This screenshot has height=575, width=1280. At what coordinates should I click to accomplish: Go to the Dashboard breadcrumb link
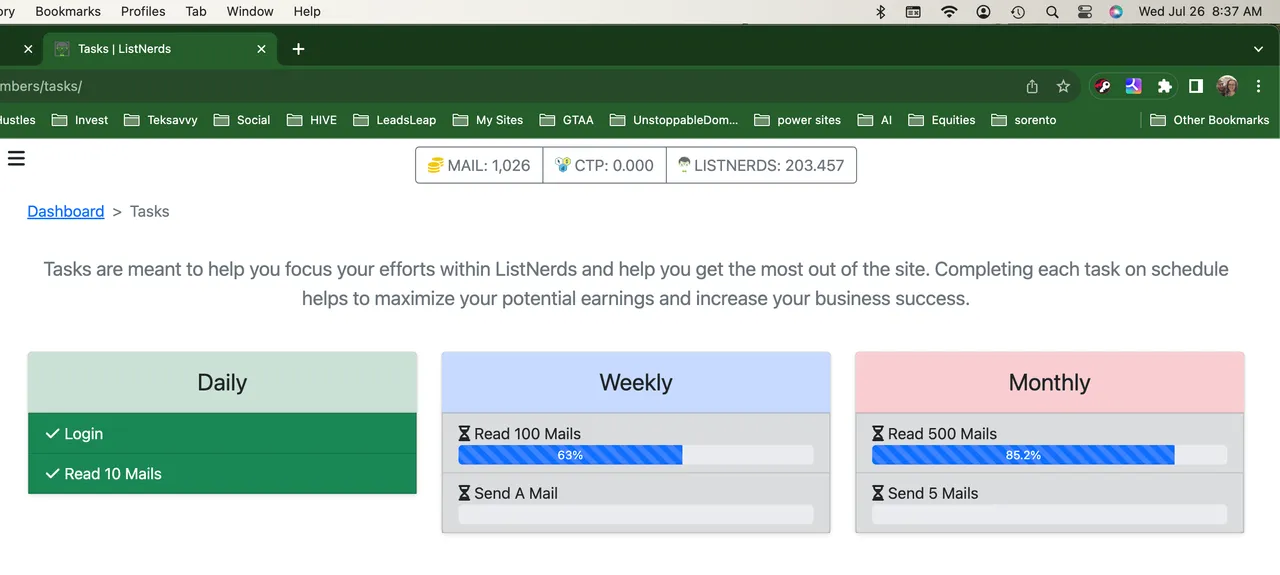[66, 211]
